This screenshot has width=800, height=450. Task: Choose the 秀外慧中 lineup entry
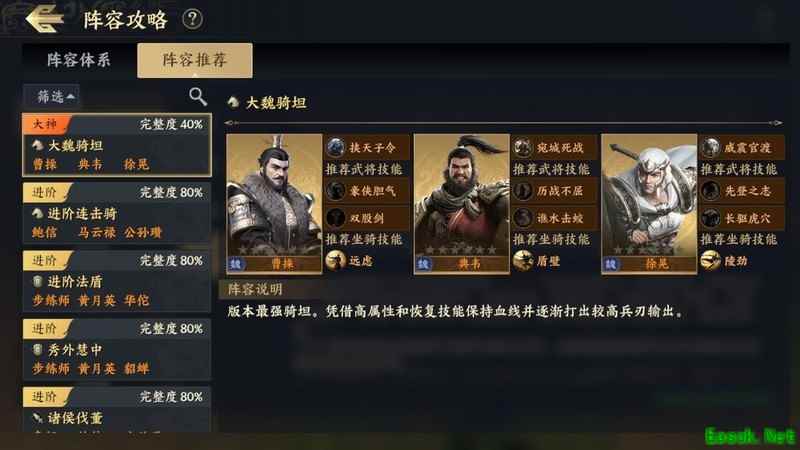pyautogui.click(x=117, y=349)
